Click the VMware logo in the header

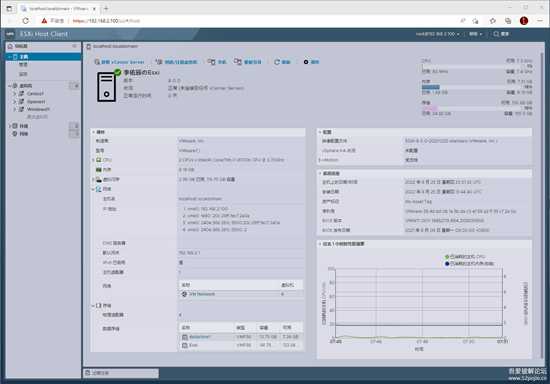(10, 34)
